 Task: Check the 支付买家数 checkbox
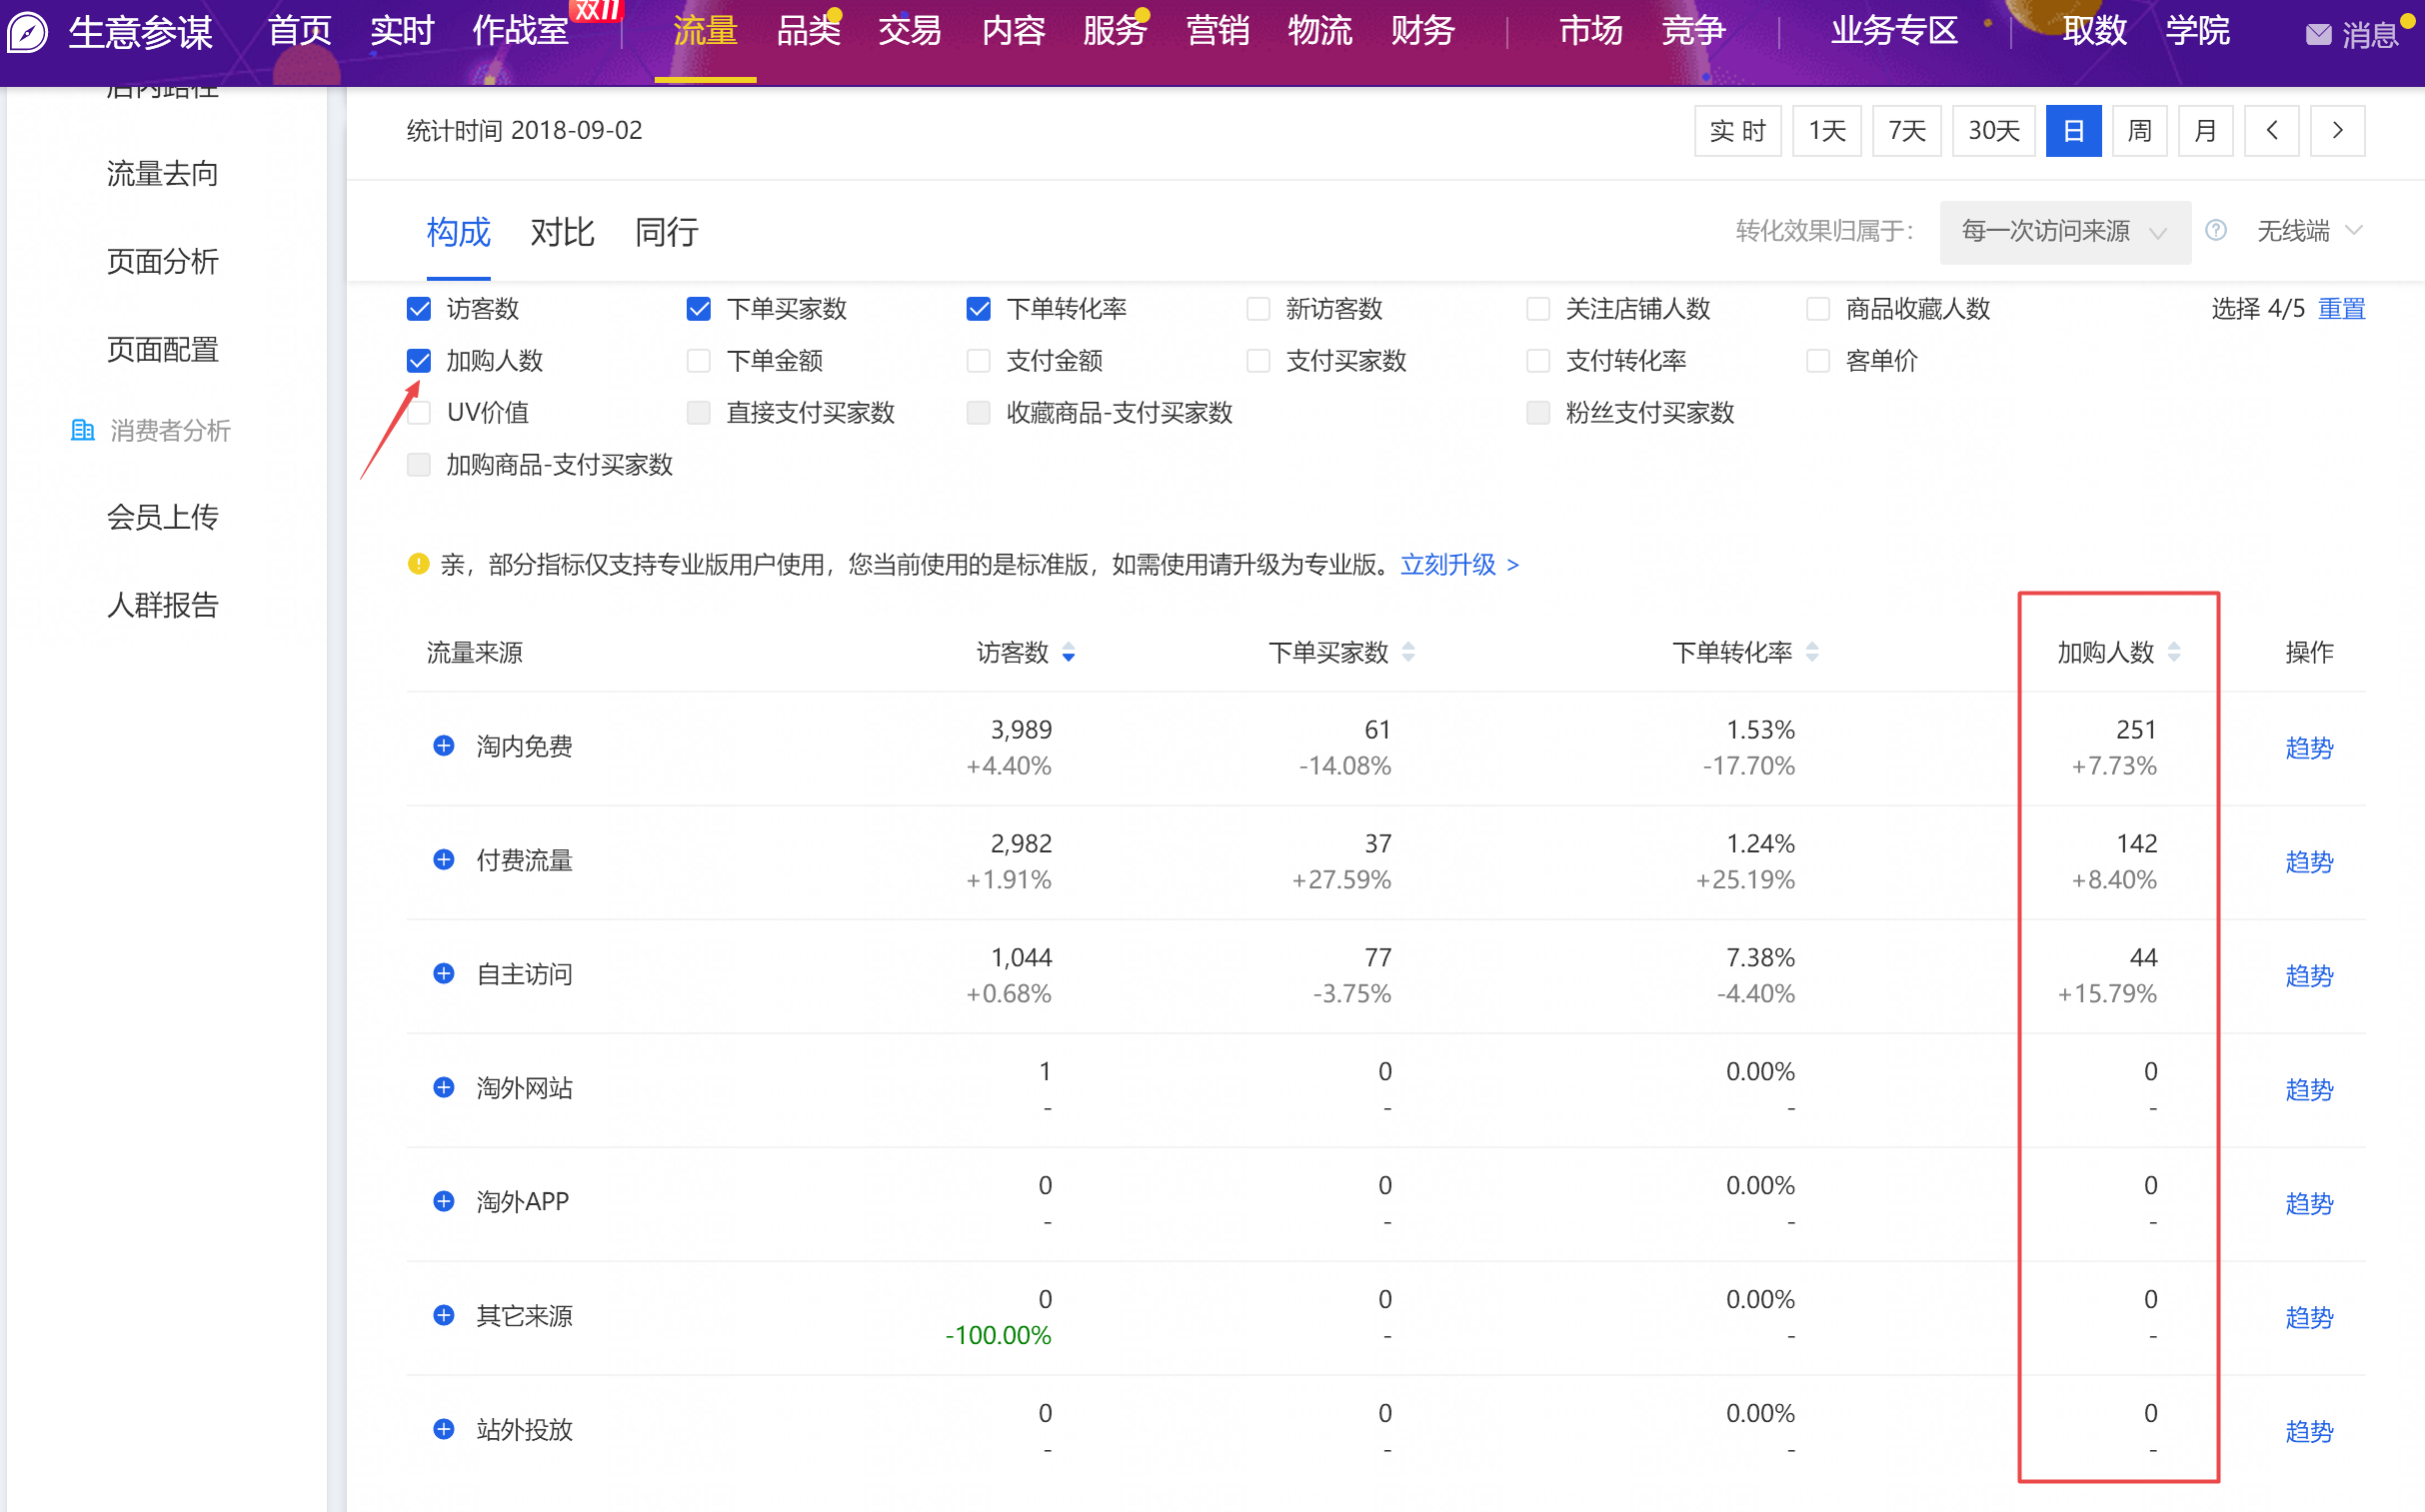(x=1259, y=361)
